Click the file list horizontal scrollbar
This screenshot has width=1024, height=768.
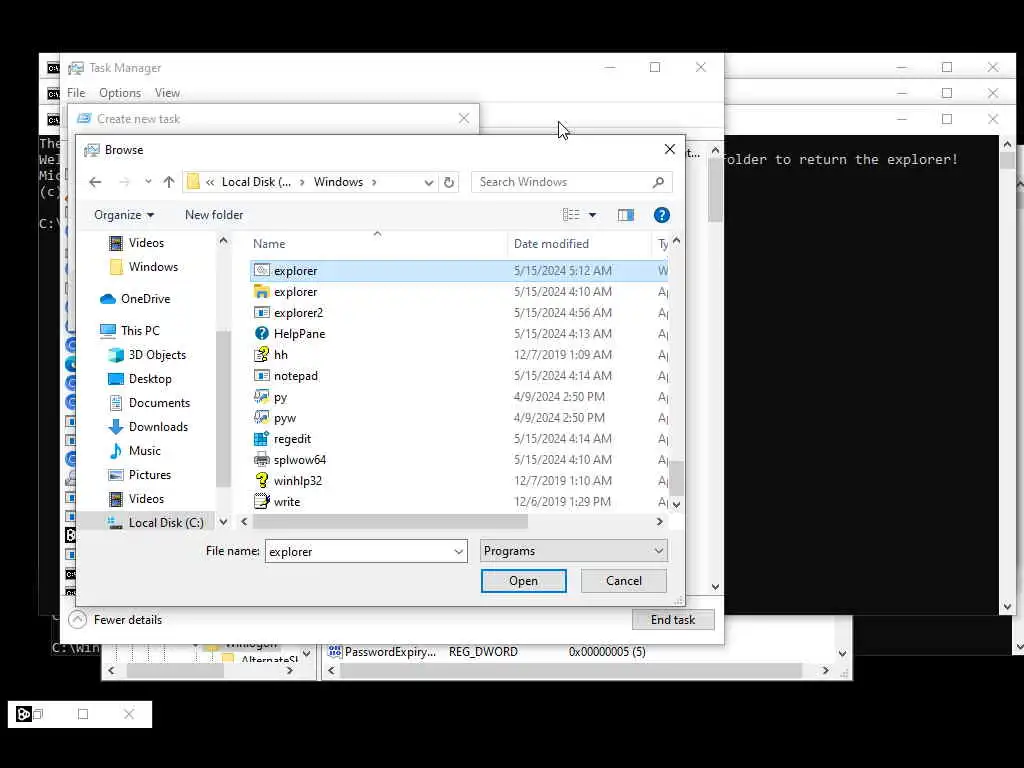pyautogui.click(x=390, y=522)
